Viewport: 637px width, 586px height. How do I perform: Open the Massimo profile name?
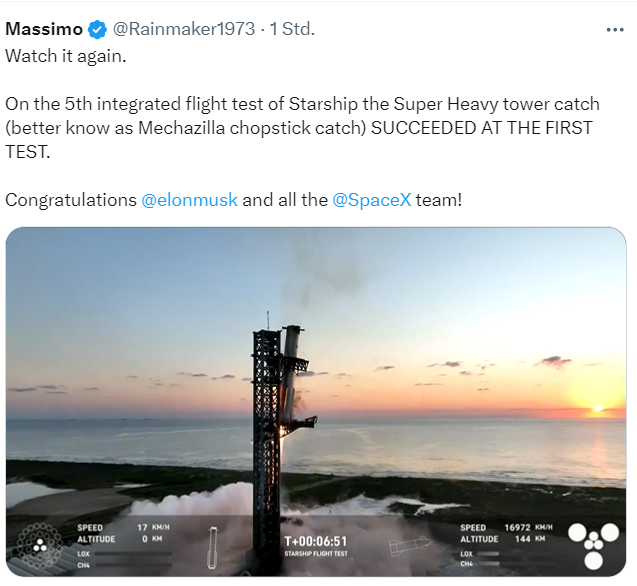click(x=44, y=29)
